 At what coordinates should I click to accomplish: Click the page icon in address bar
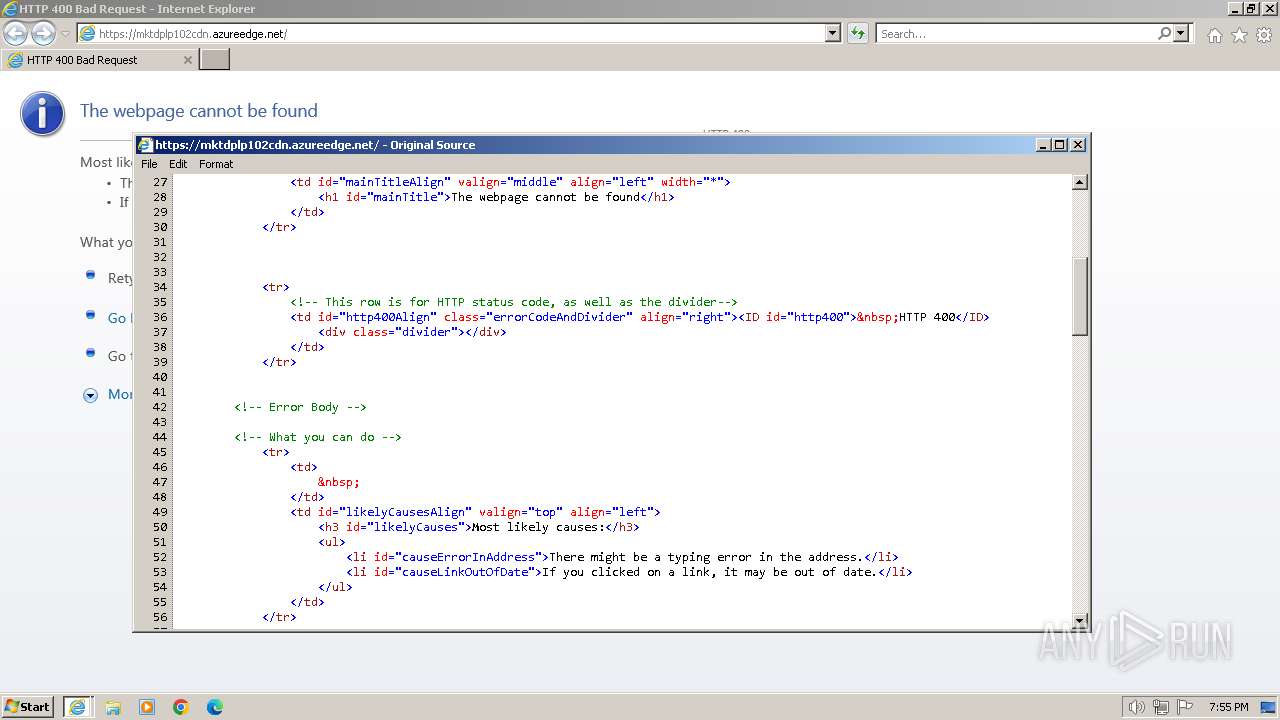pos(88,34)
